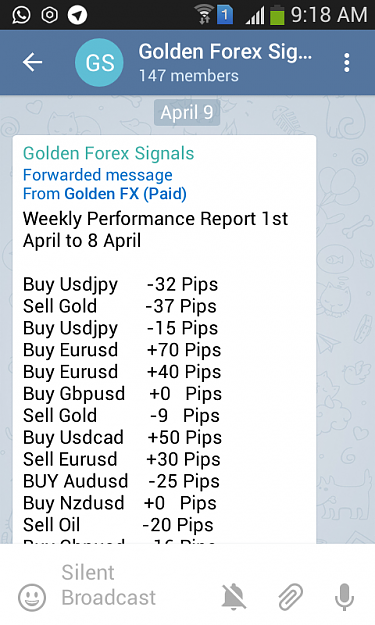Tap the back arrow in the header
Viewport: 375px width, 625px height.
pos(32,62)
